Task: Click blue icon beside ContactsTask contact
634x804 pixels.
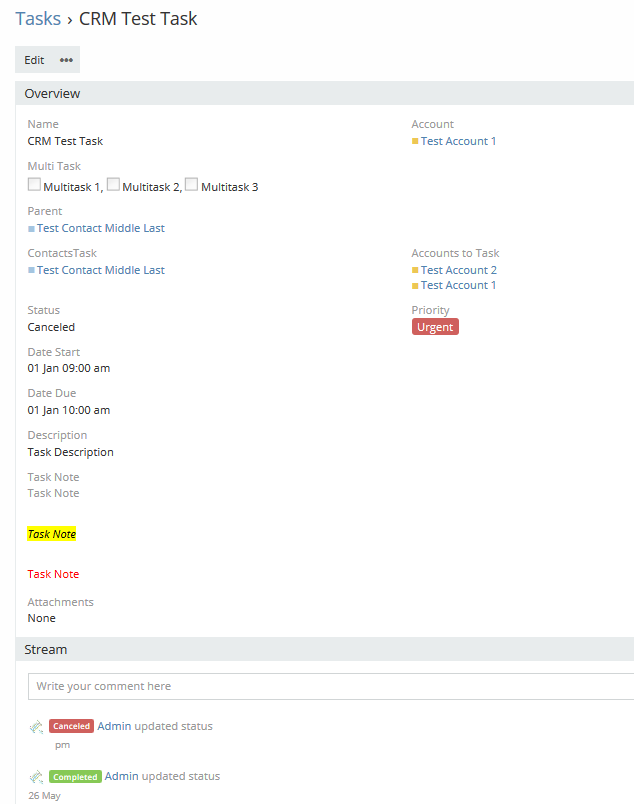Action: 31,271
